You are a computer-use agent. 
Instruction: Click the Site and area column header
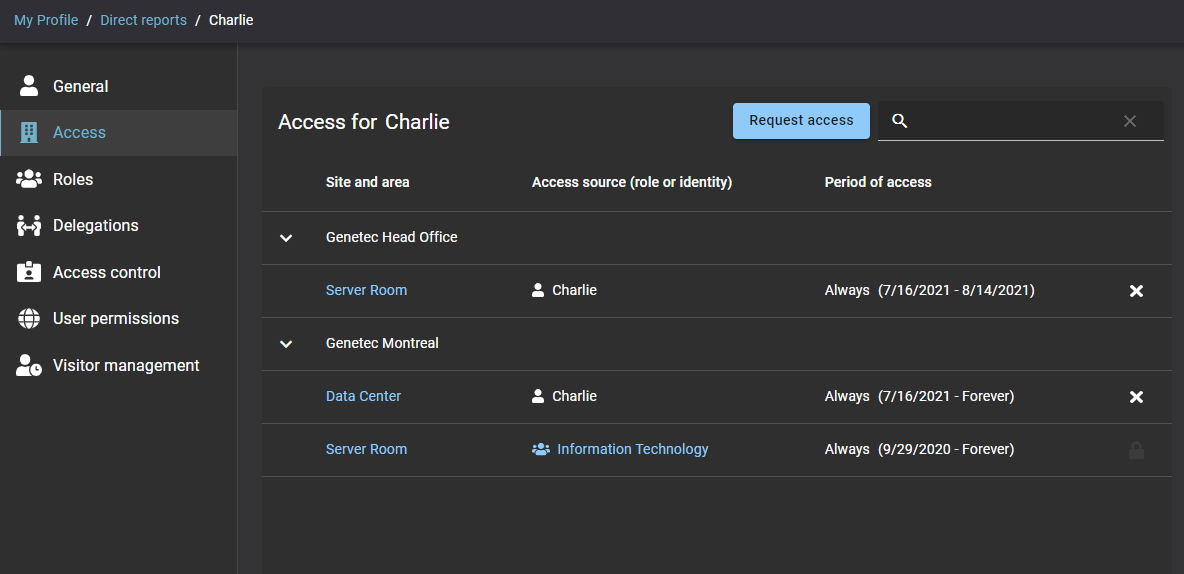point(368,182)
